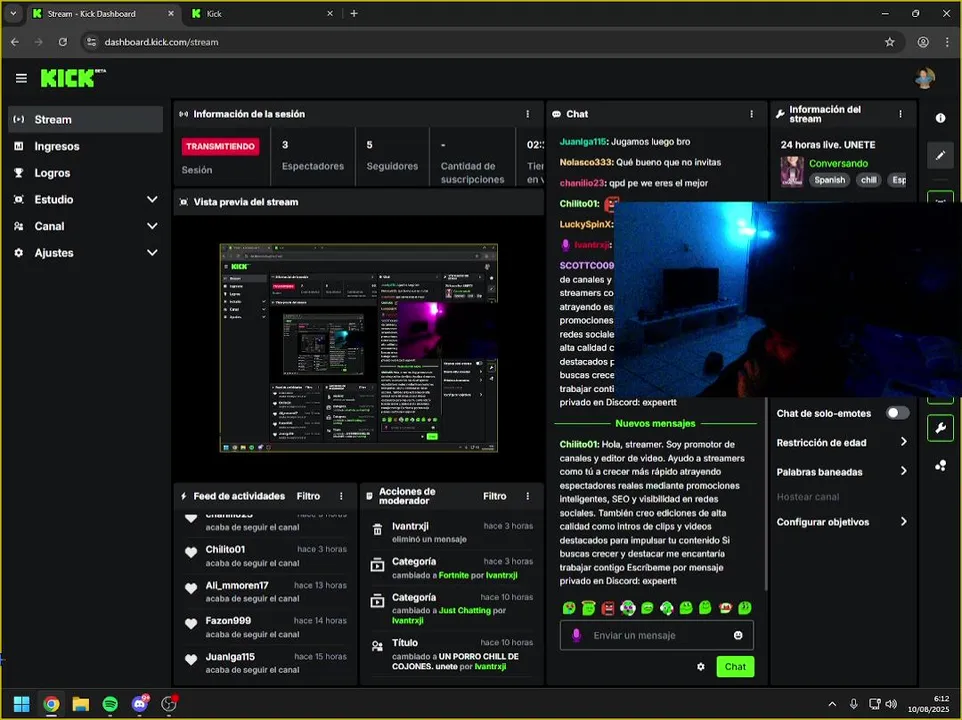The image size is (962, 720).
Task: Click the chill tag
Action: pos(868,180)
